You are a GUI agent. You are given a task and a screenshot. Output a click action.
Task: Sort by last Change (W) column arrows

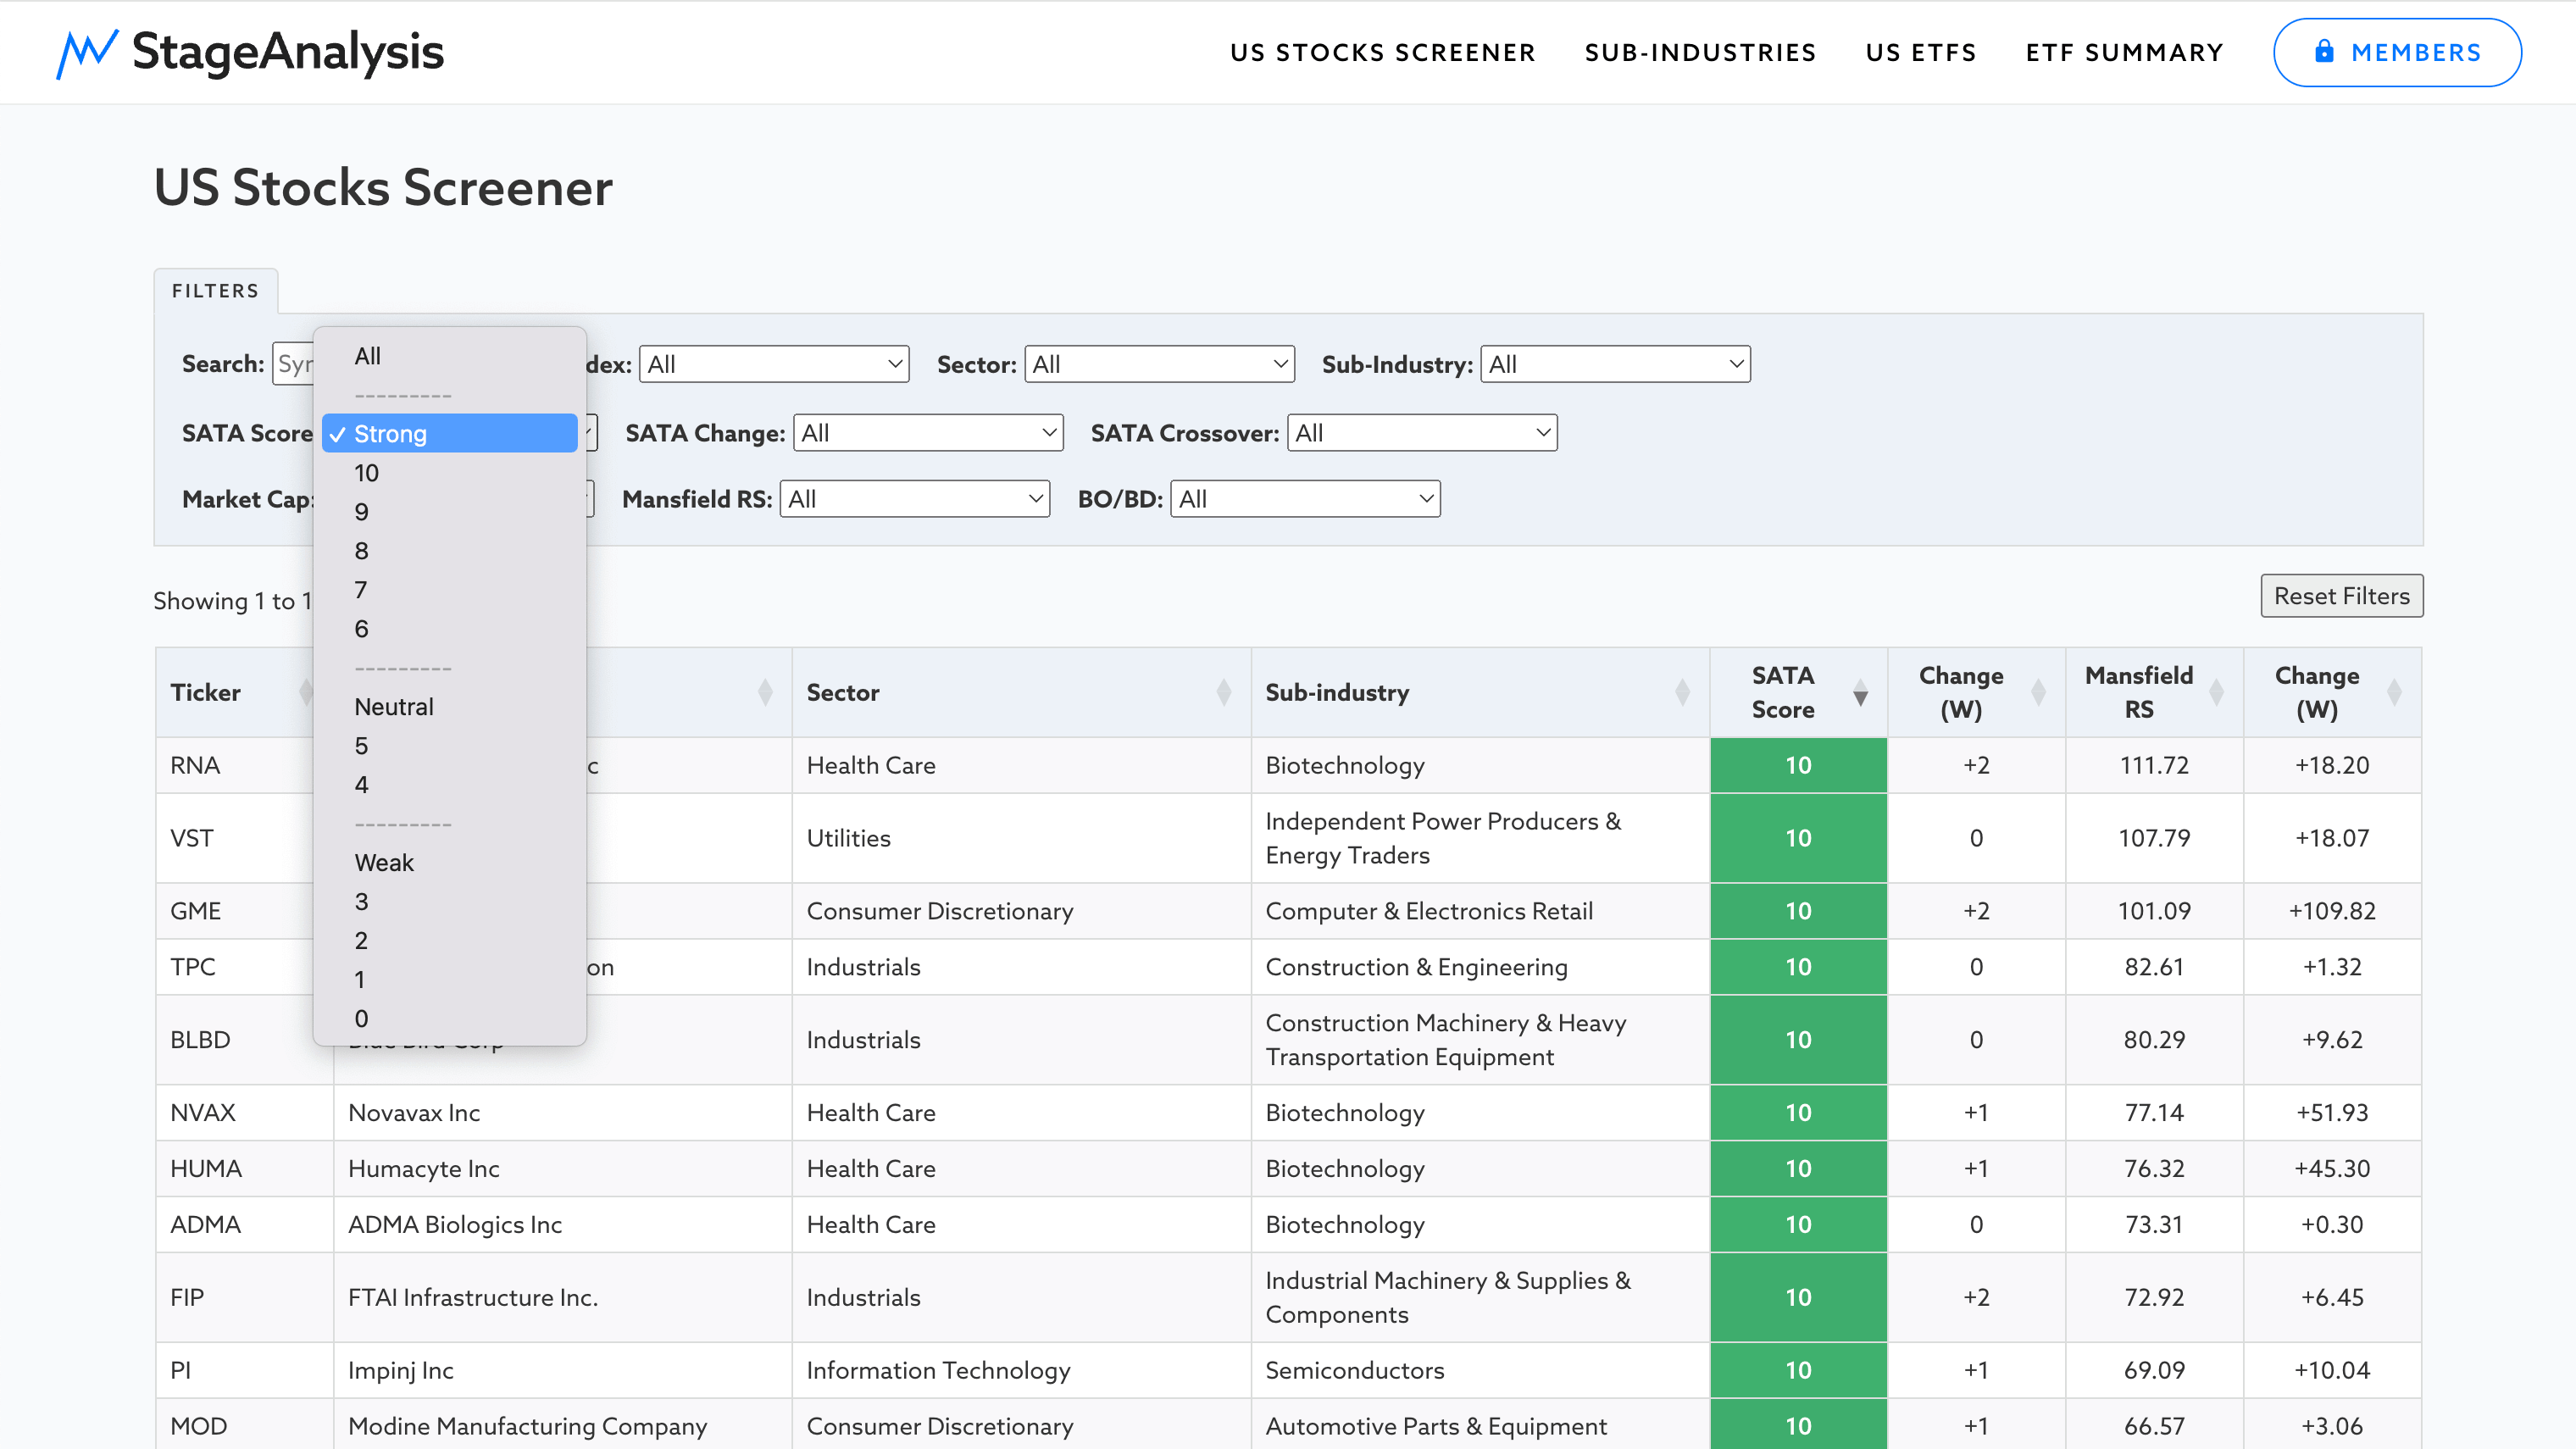(2394, 693)
